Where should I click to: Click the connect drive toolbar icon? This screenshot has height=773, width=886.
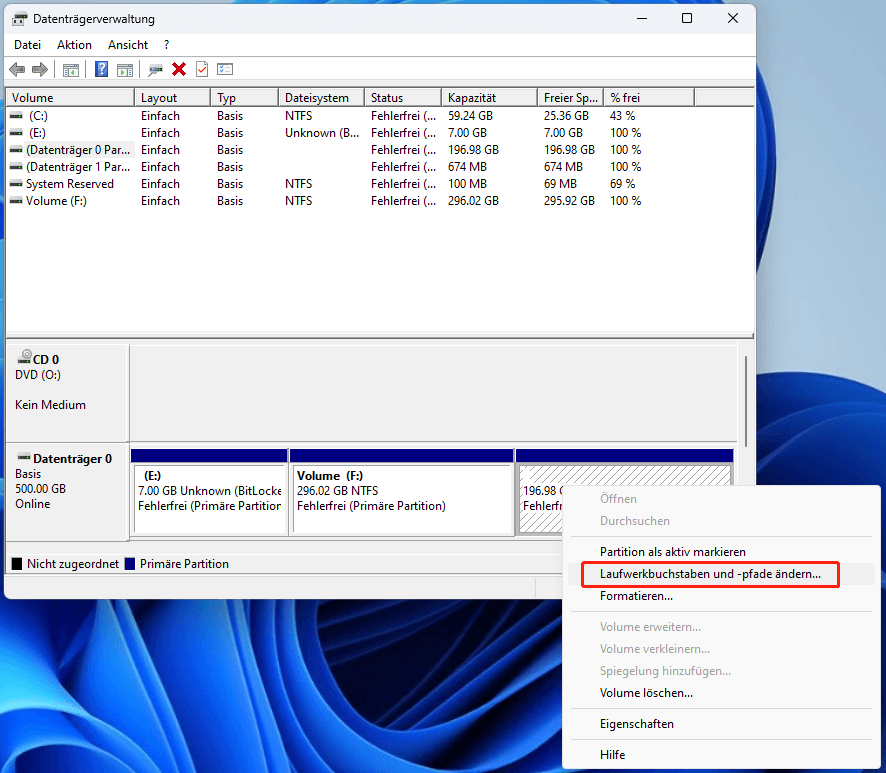click(155, 69)
